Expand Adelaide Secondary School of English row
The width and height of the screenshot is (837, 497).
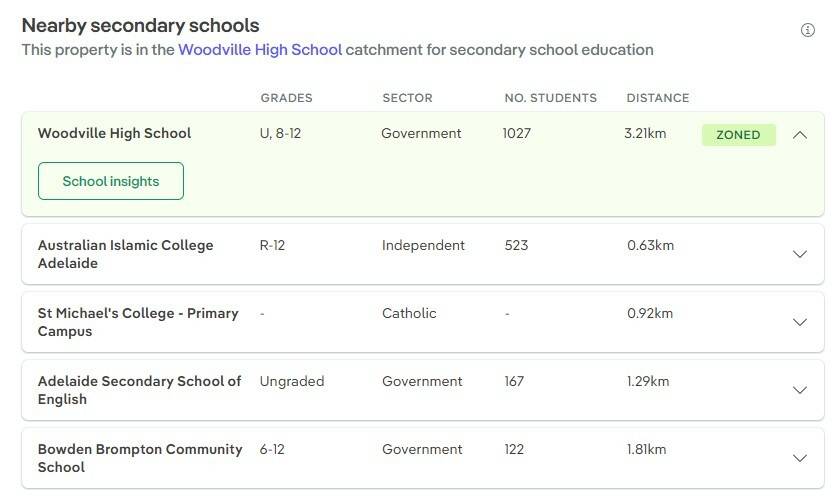tap(799, 390)
